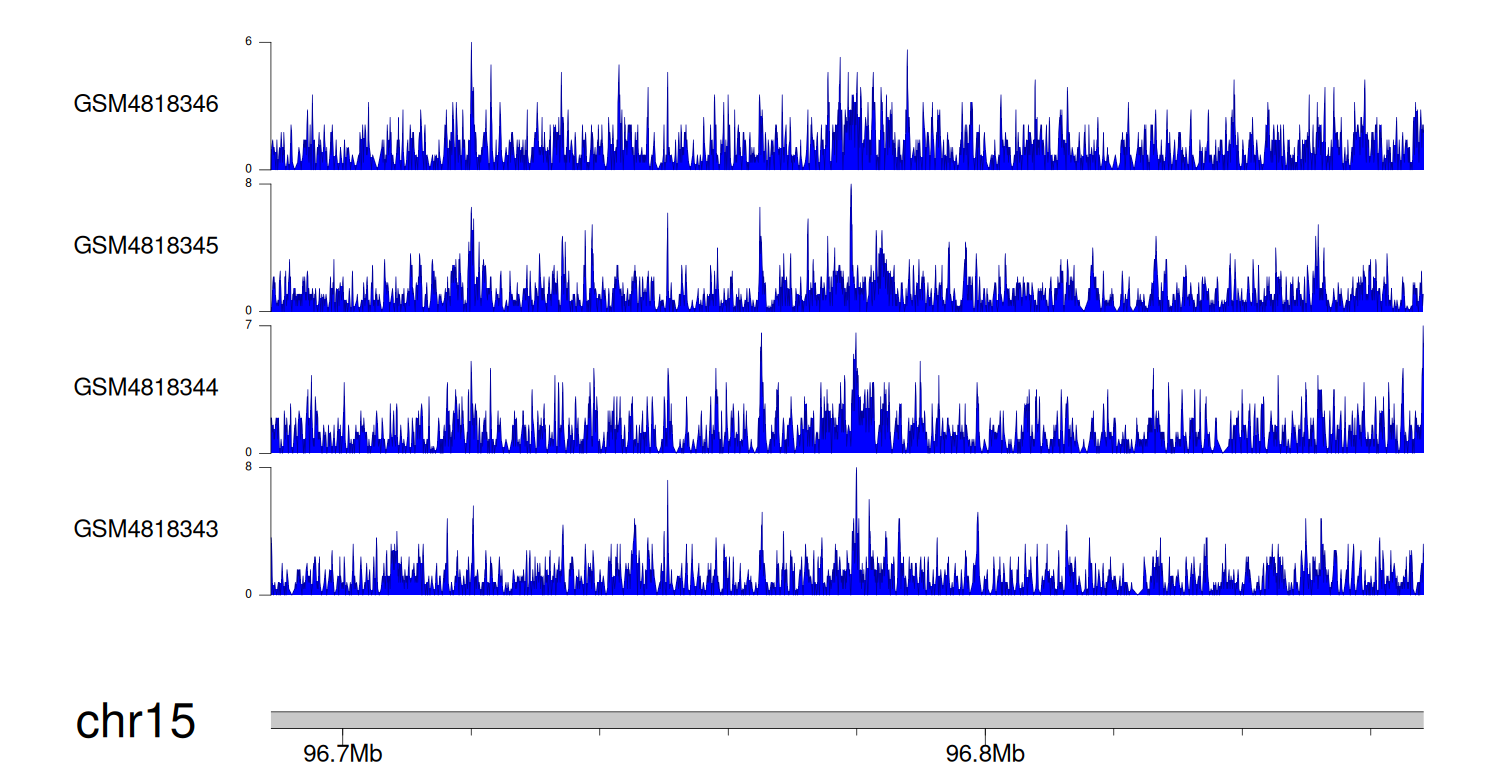Select the GSM4818345 track label
This screenshot has width=1500, height=780.
point(146,245)
